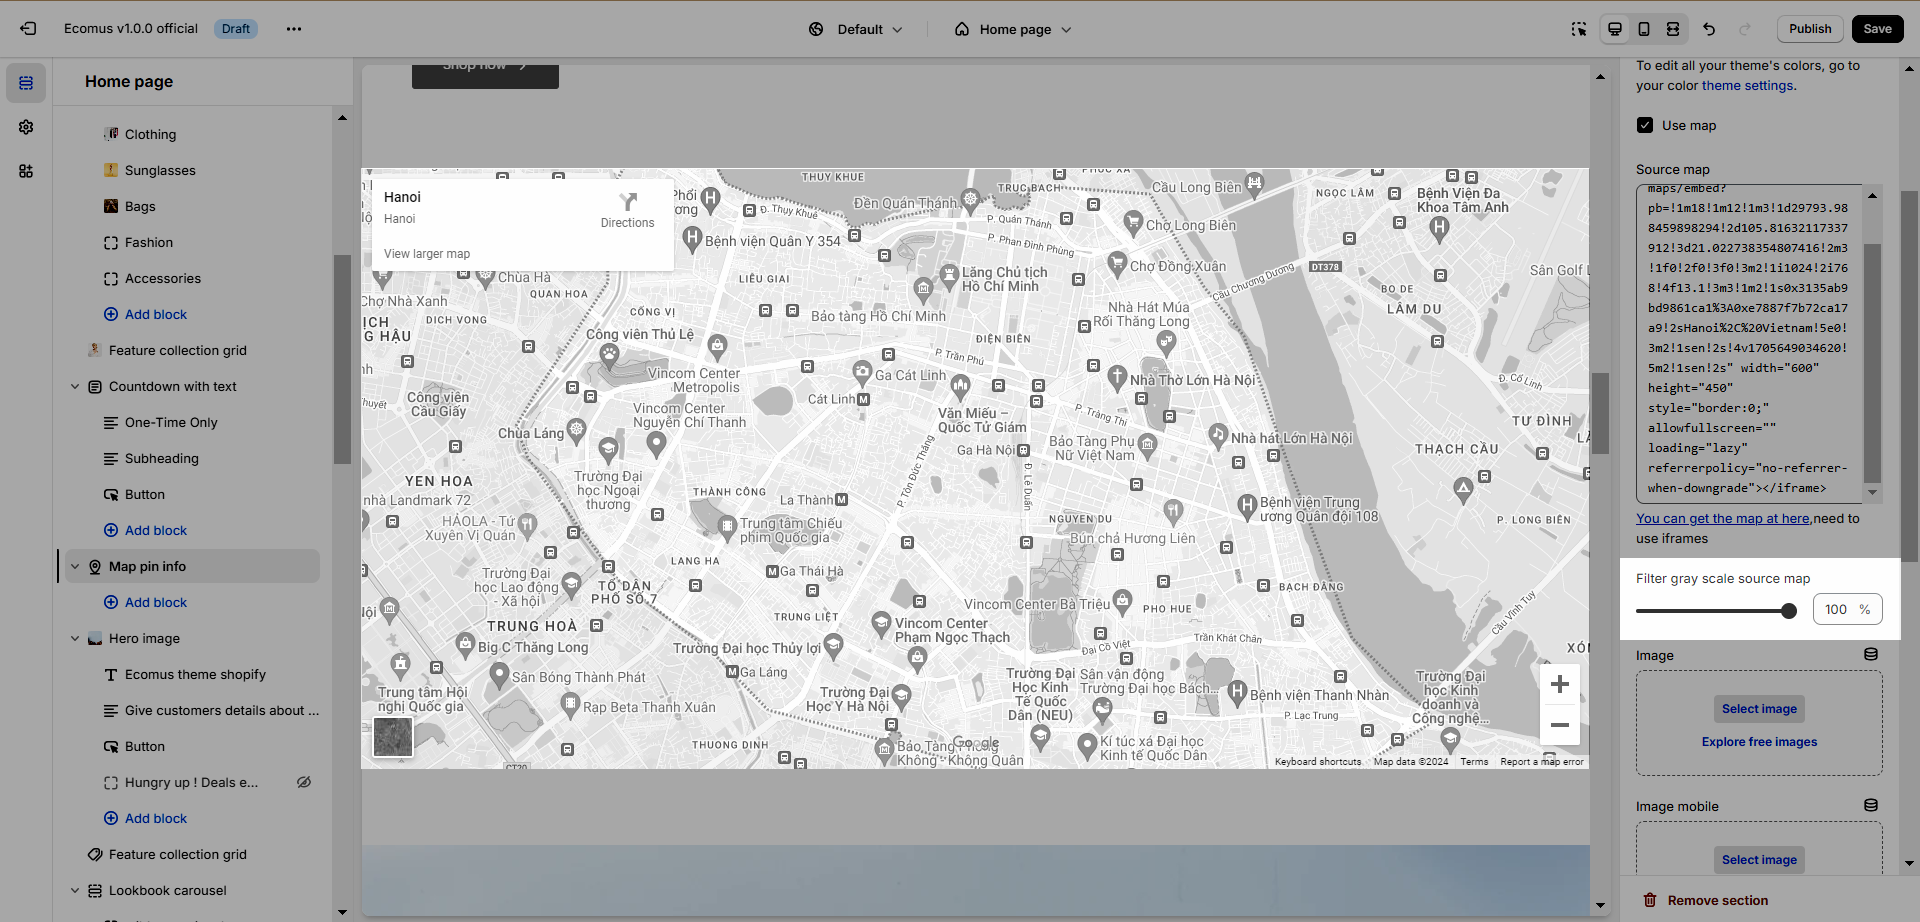Select the Clothing block
Screen dimensions: 1920x922
click(150, 134)
